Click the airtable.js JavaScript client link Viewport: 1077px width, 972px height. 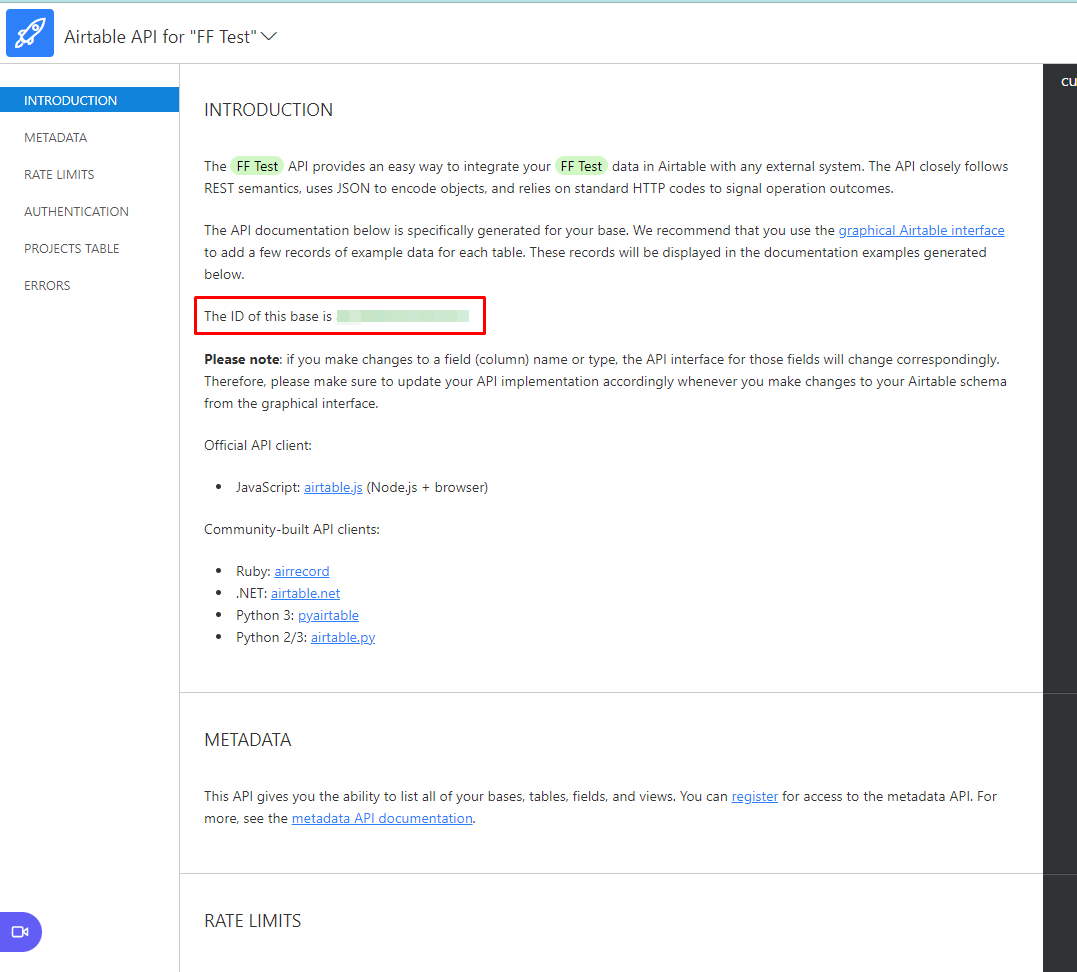(x=333, y=487)
